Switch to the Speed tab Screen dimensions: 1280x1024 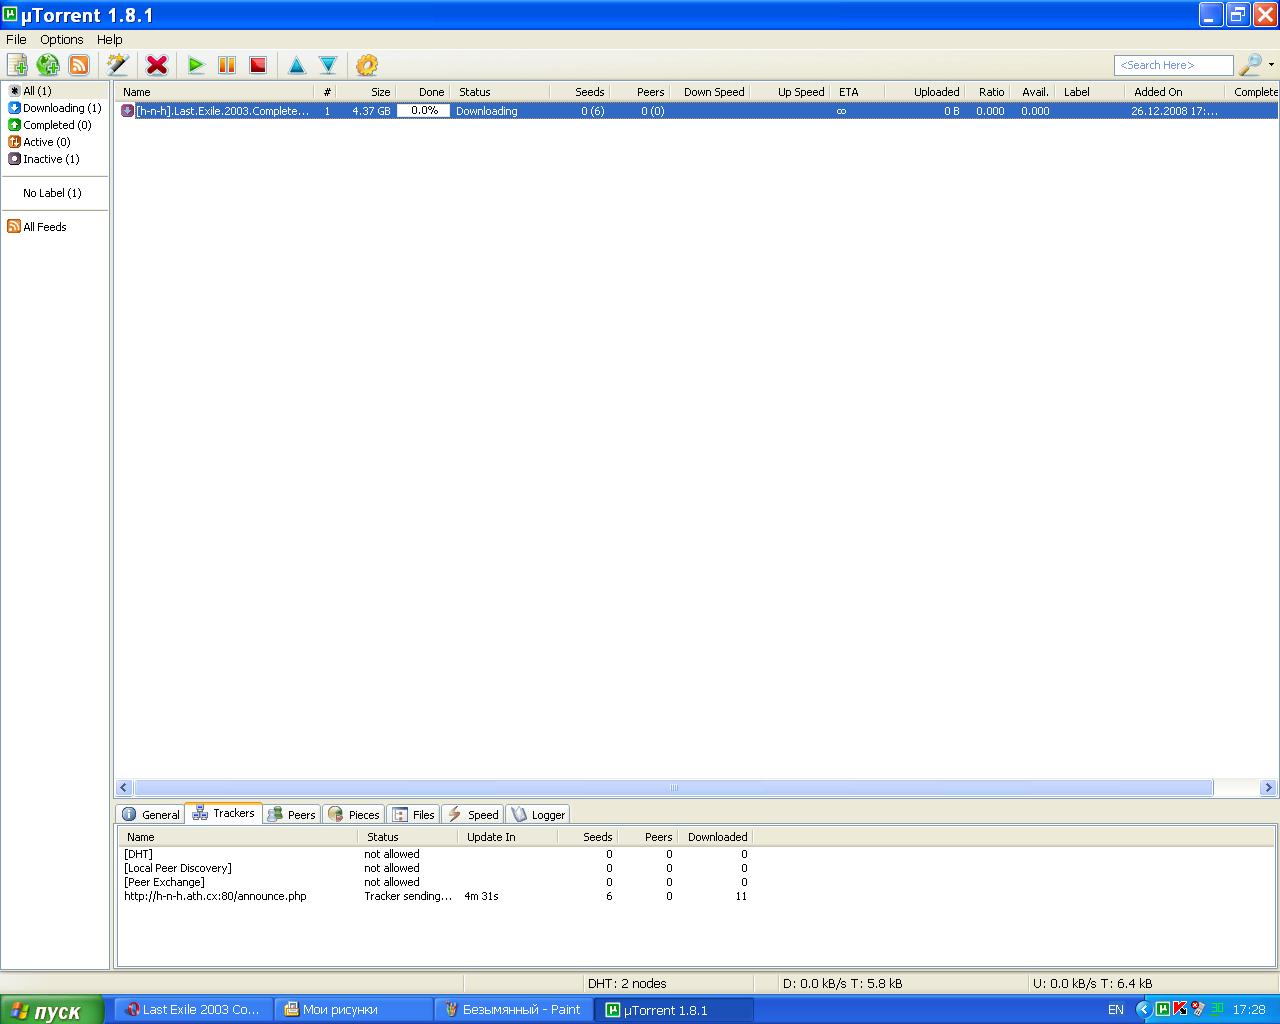473,814
